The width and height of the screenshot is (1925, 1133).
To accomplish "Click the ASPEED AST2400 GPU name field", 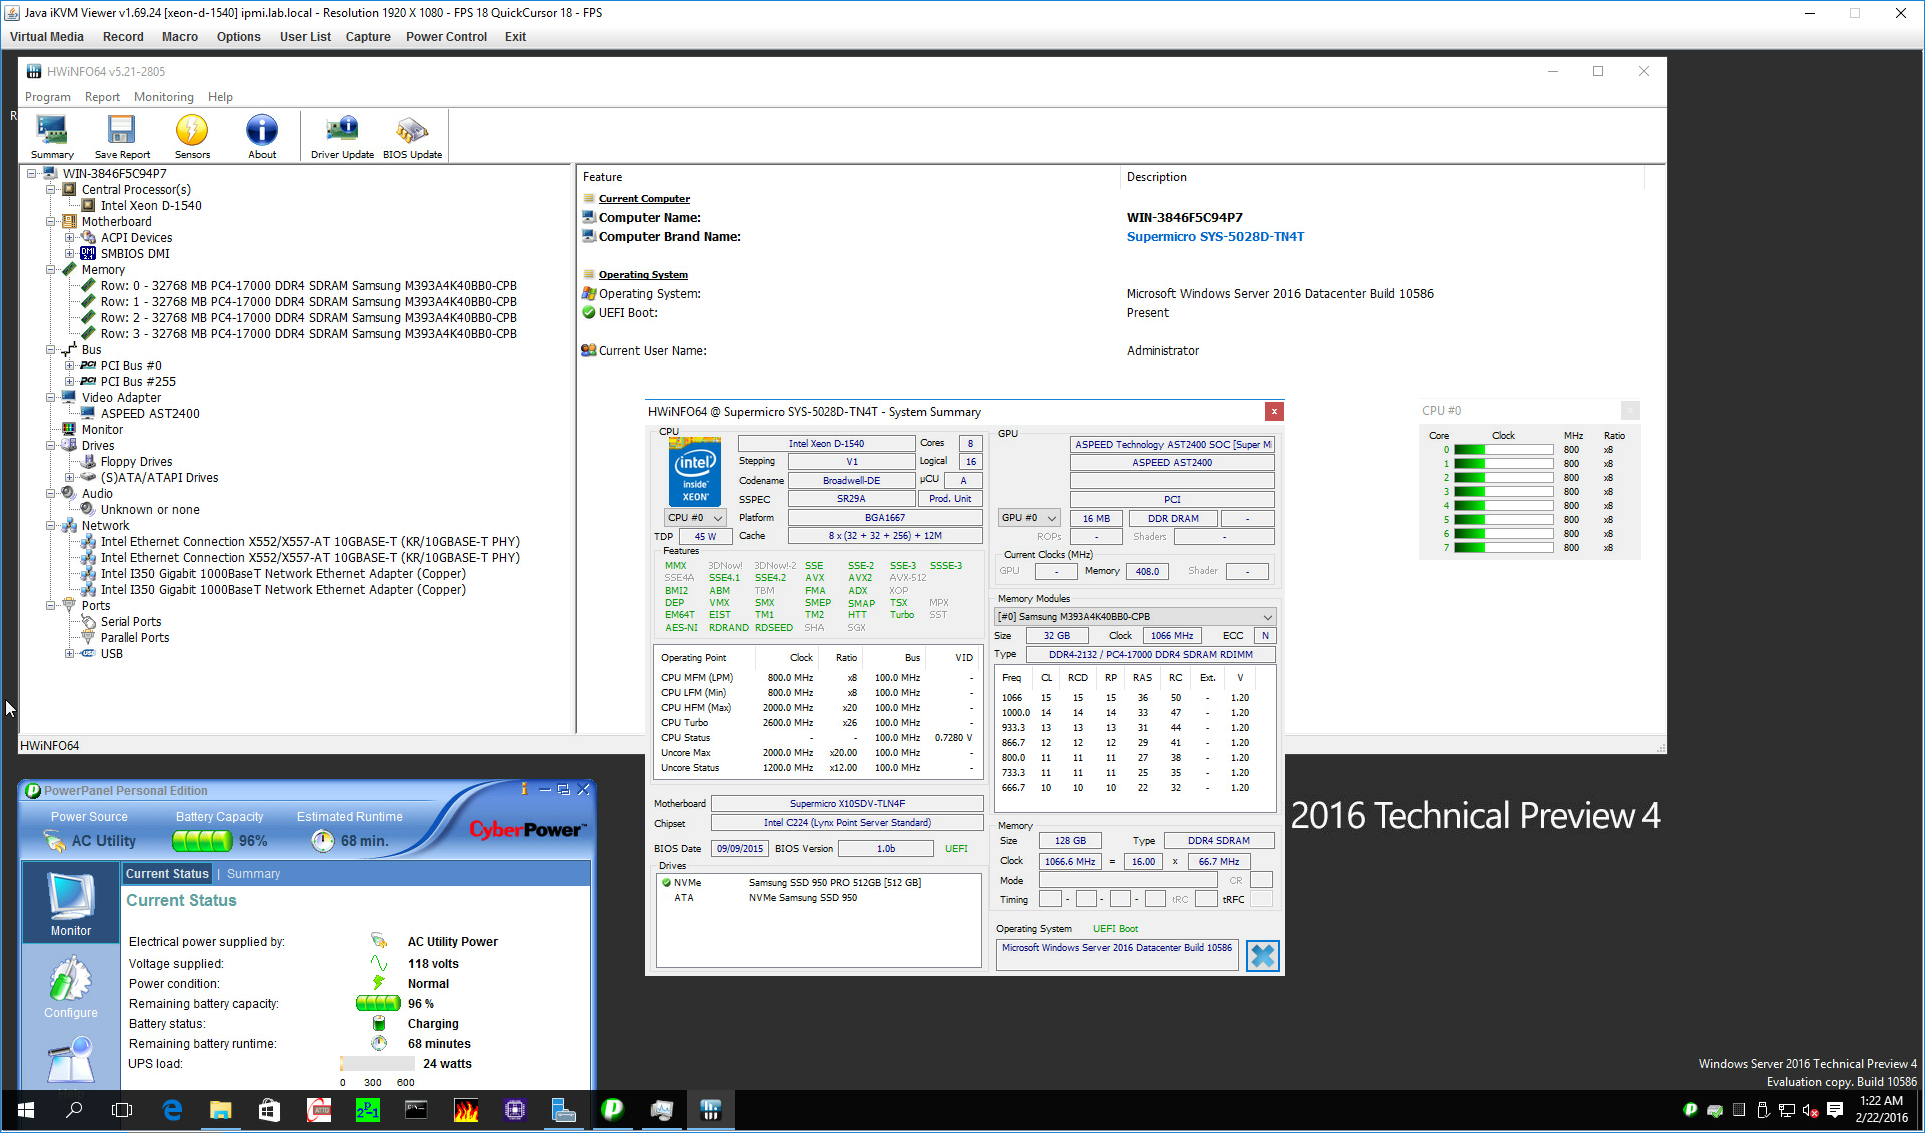I will pyautogui.click(x=1172, y=462).
